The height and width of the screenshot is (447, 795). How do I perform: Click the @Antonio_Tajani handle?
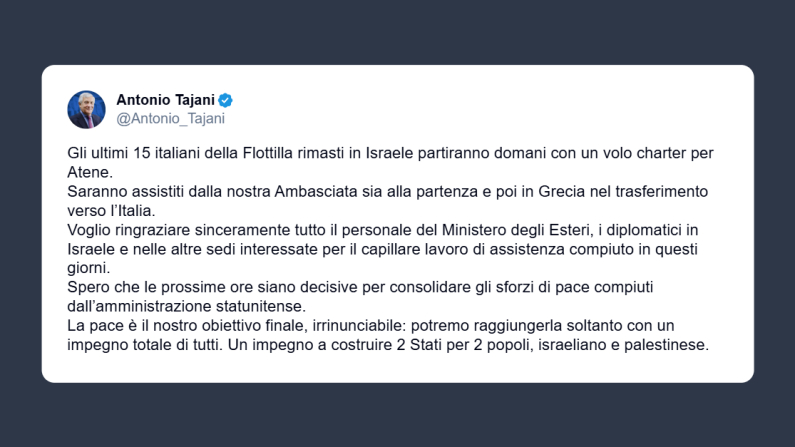[170, 118]
